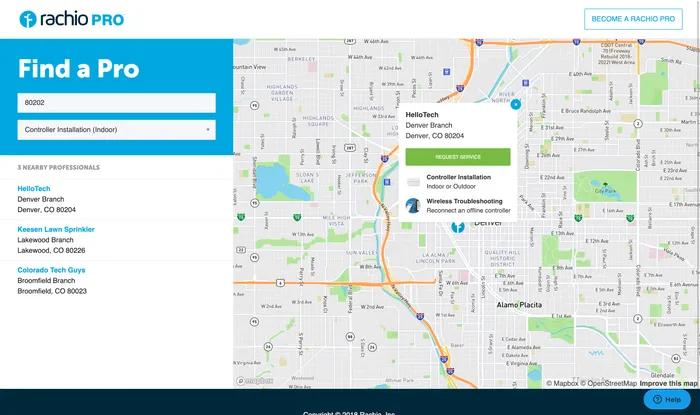Click the Rachio map pin near Denver
Screen dimensions: 700x415
pyautogui.click(x=458, y=227)
